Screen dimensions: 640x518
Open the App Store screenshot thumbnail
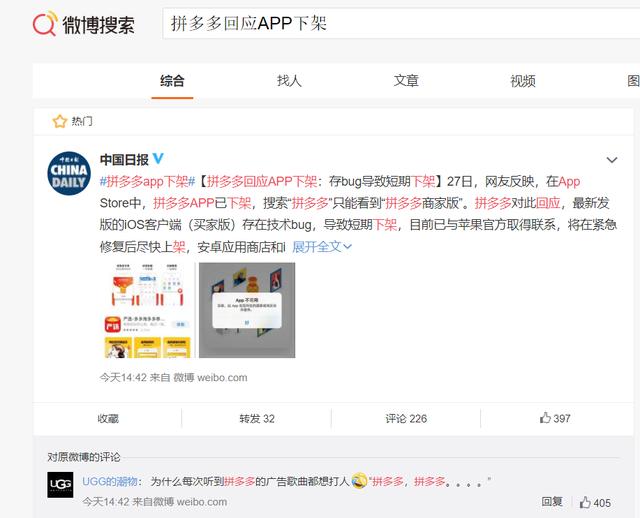tap(147, 310)
